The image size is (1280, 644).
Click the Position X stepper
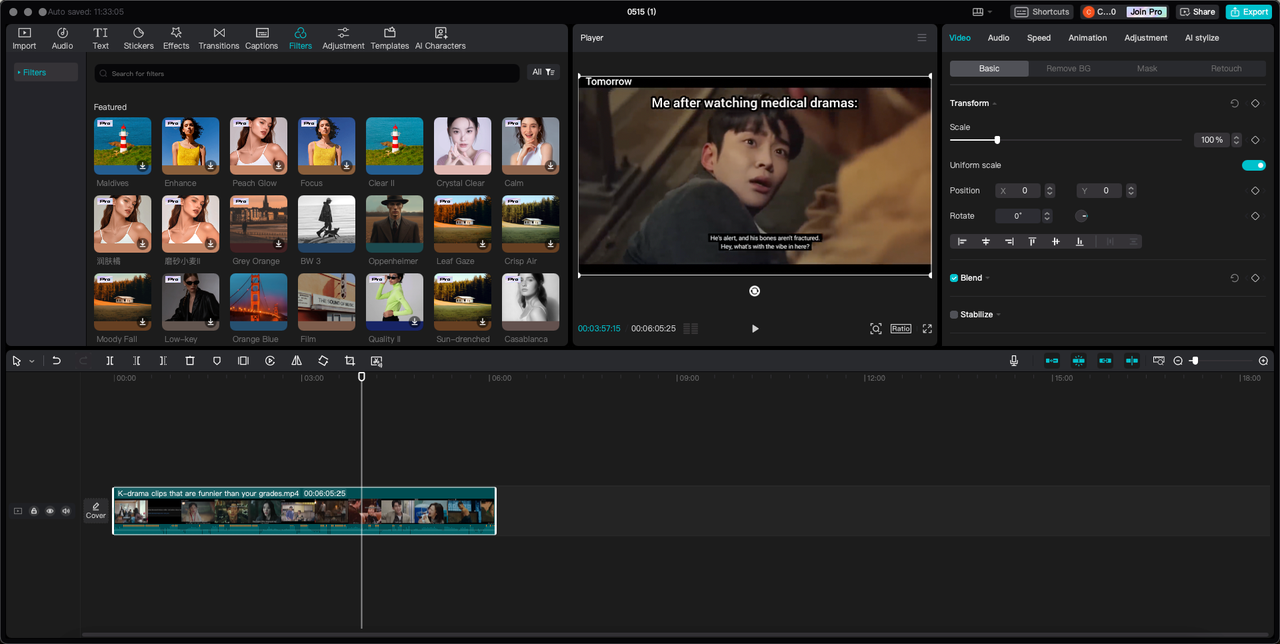coord(1050,190)
